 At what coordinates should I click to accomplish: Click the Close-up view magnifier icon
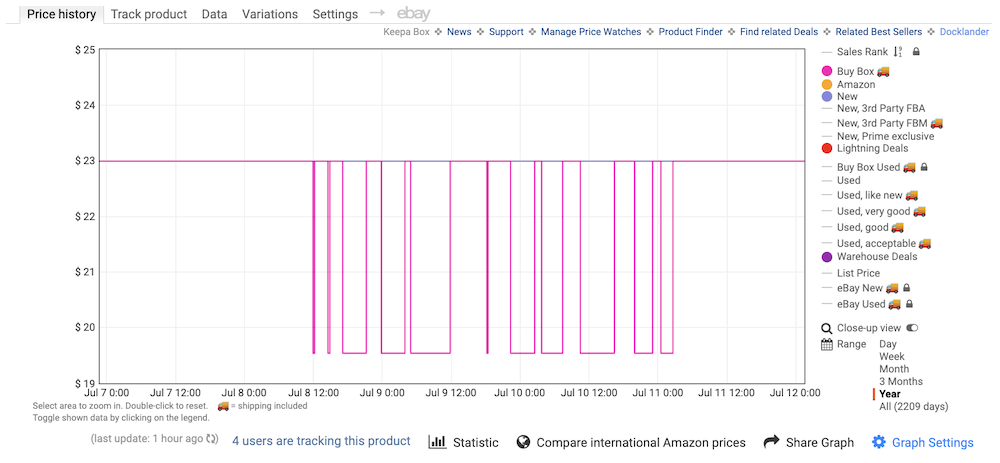pyautogui.click(x=827, y=328)
